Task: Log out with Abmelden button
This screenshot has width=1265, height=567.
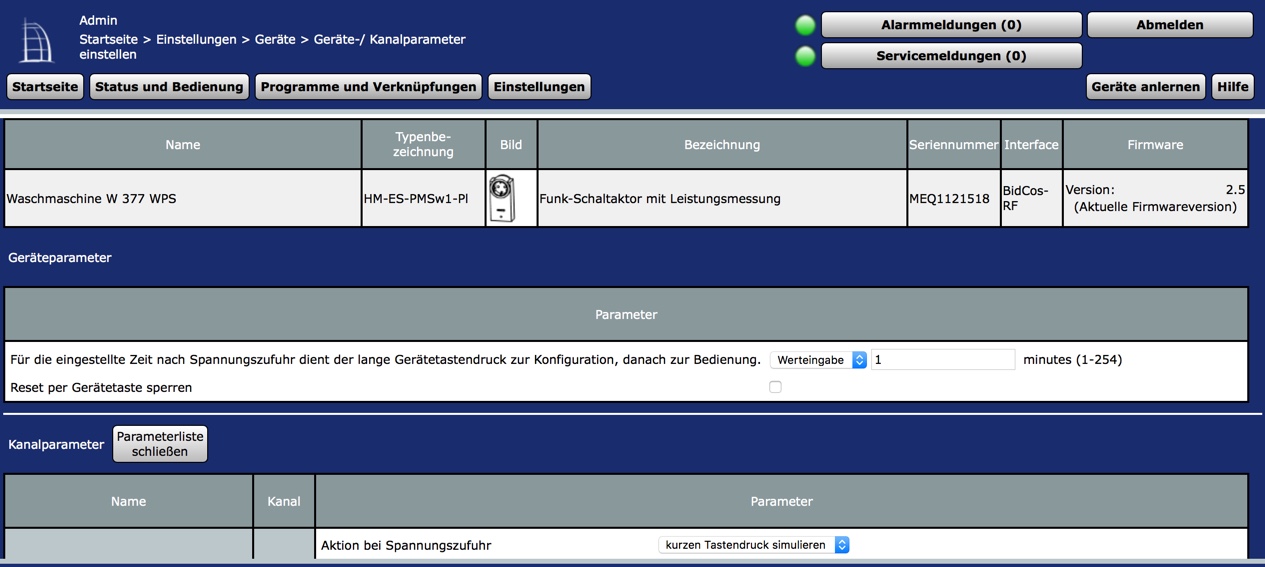Action: tap(1170, 25)
